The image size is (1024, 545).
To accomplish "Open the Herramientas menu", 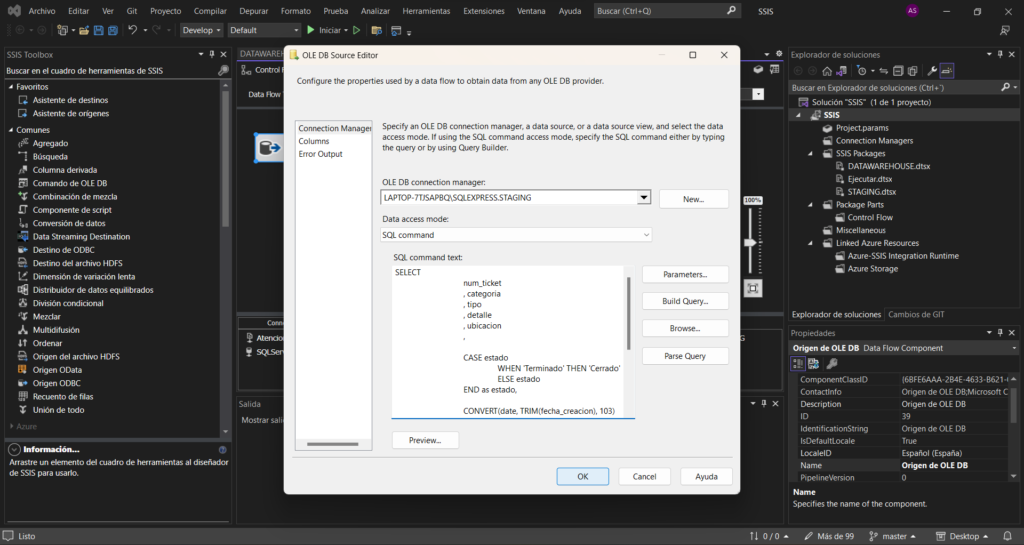I will 426,11.
